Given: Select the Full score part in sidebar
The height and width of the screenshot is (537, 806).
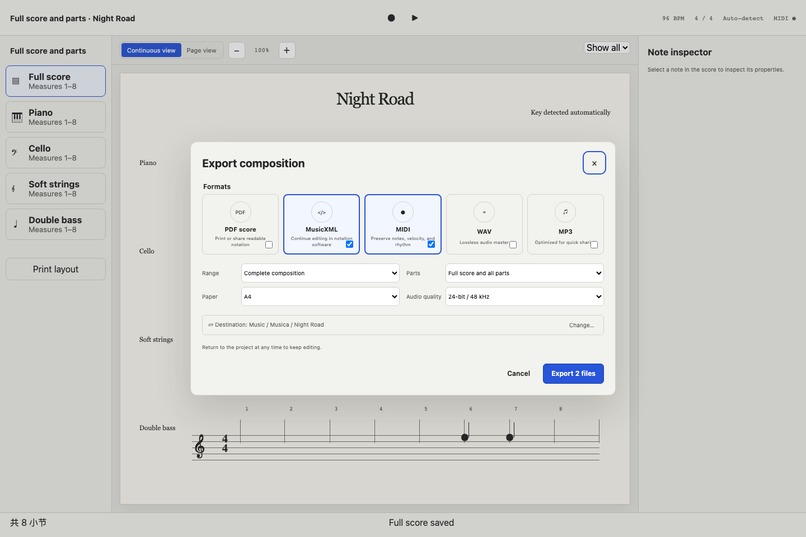Looking at the screenshot, I should pos(56,81).
